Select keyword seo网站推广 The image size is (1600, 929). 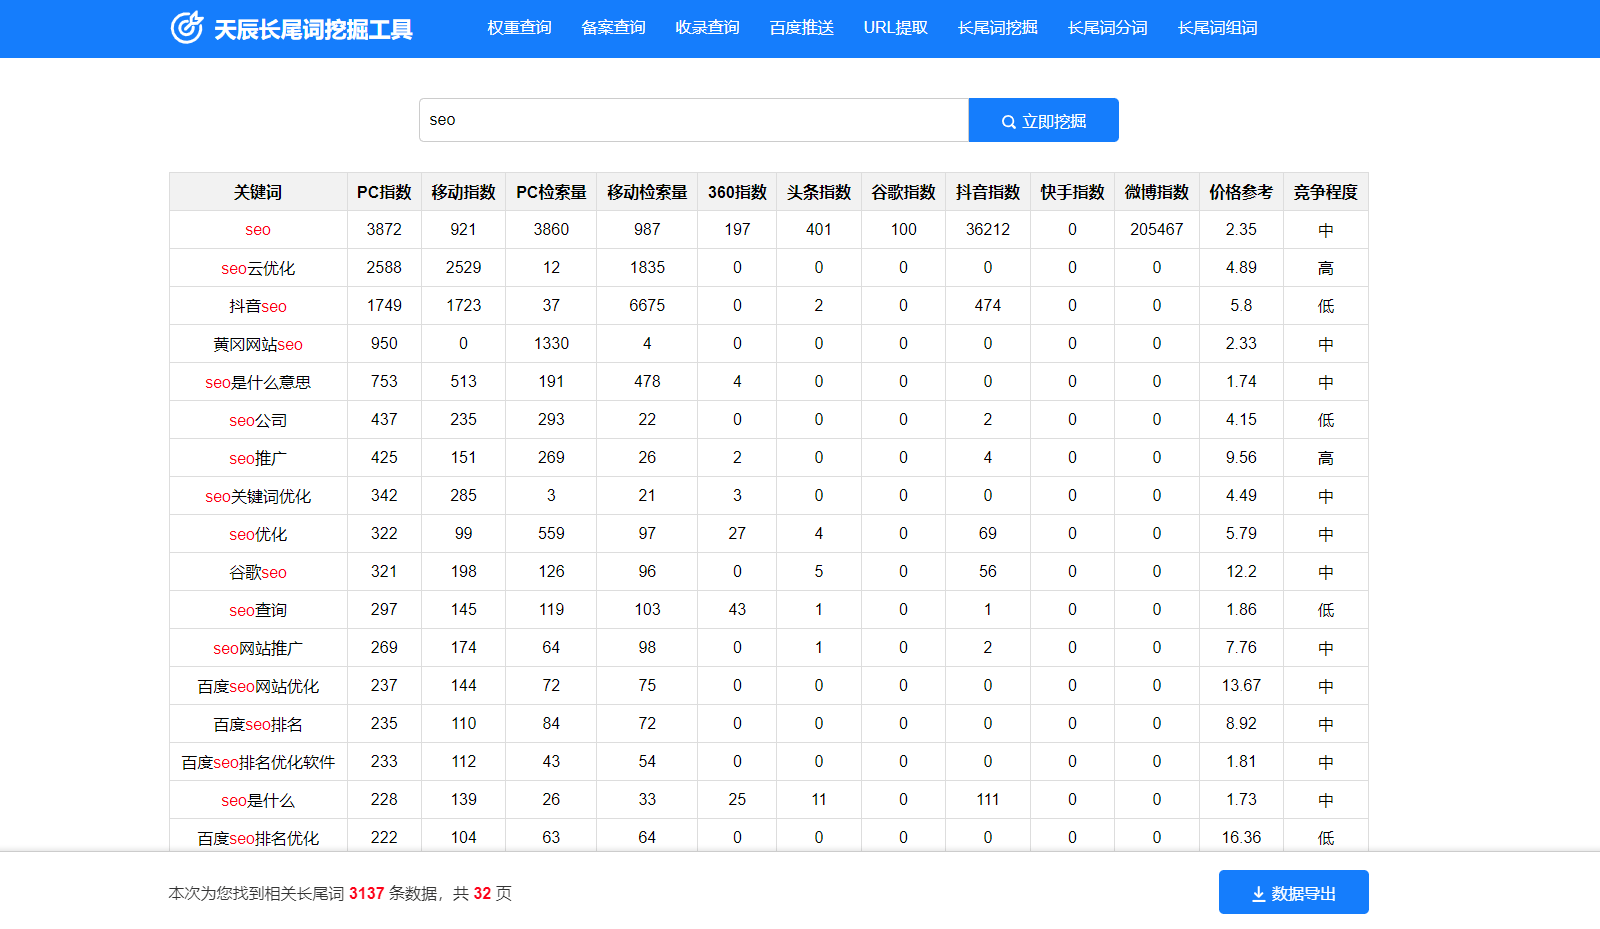(258, 648)
